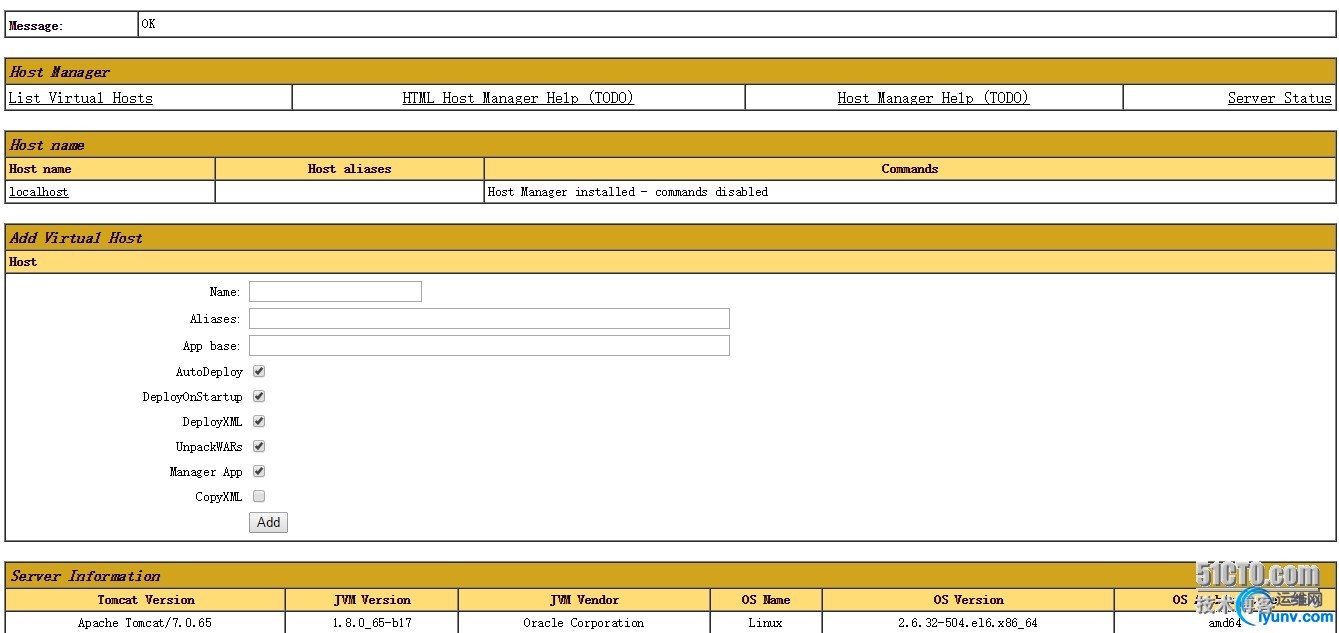The height and width of the screenshot is (633, 1339).
Task: Select the OK message text
Action: (148, 24)
